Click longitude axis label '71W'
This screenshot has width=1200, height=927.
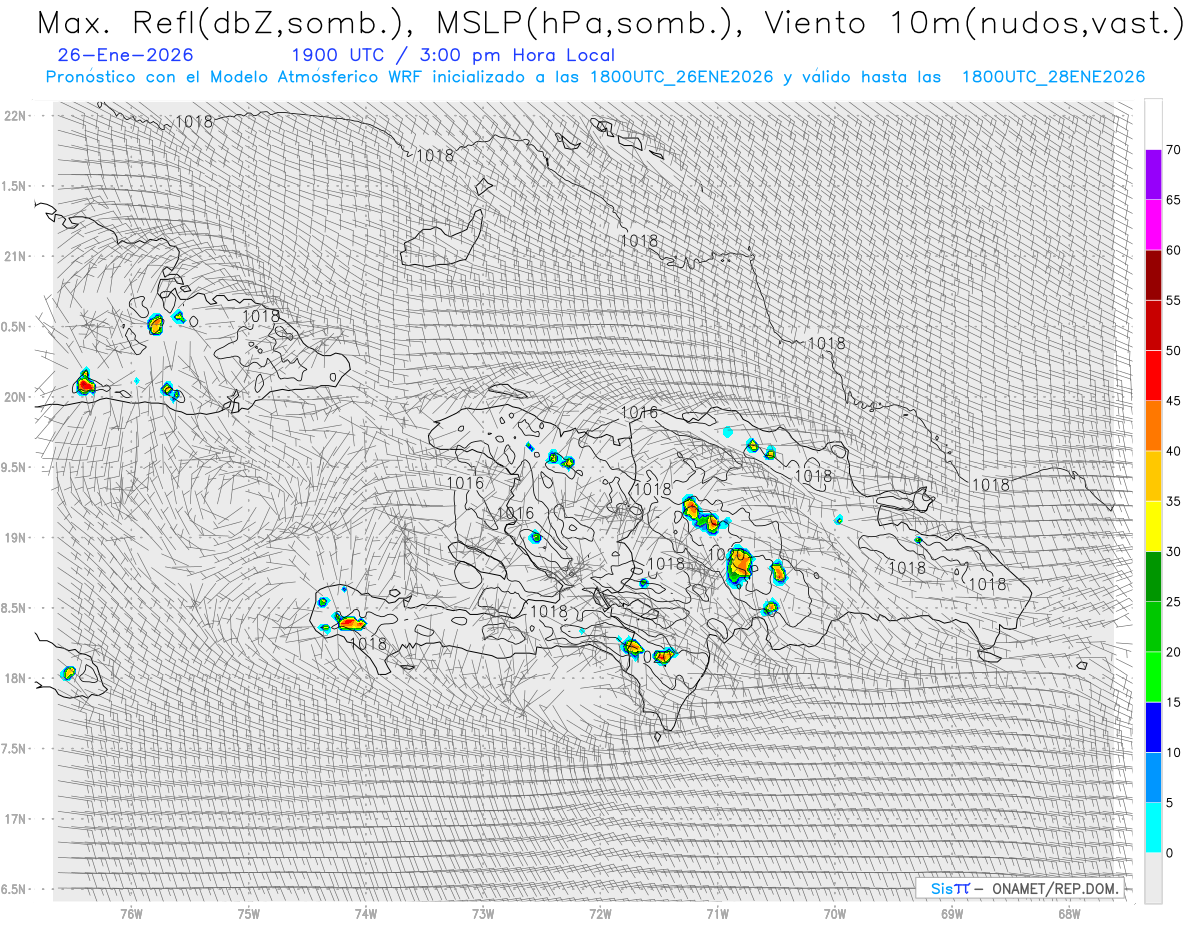717,914
